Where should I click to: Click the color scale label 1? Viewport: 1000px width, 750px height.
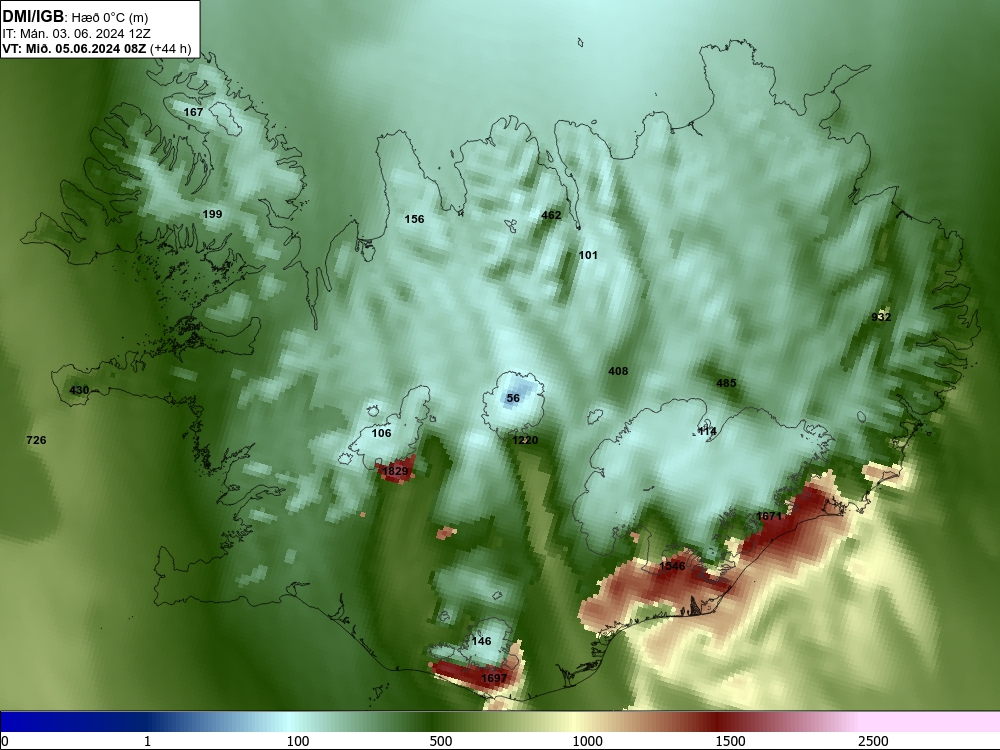(x=147, y=741)
